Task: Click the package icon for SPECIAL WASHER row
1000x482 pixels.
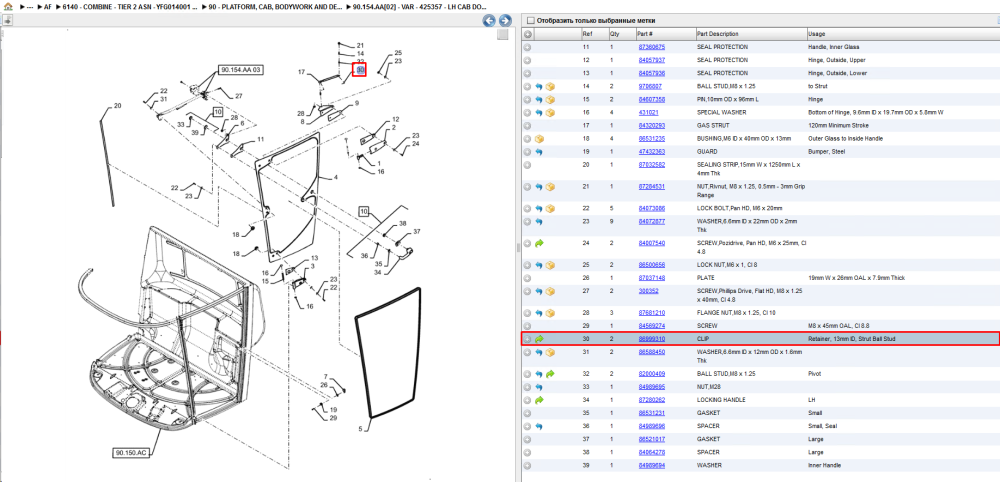Action: (x=550, y=112)
